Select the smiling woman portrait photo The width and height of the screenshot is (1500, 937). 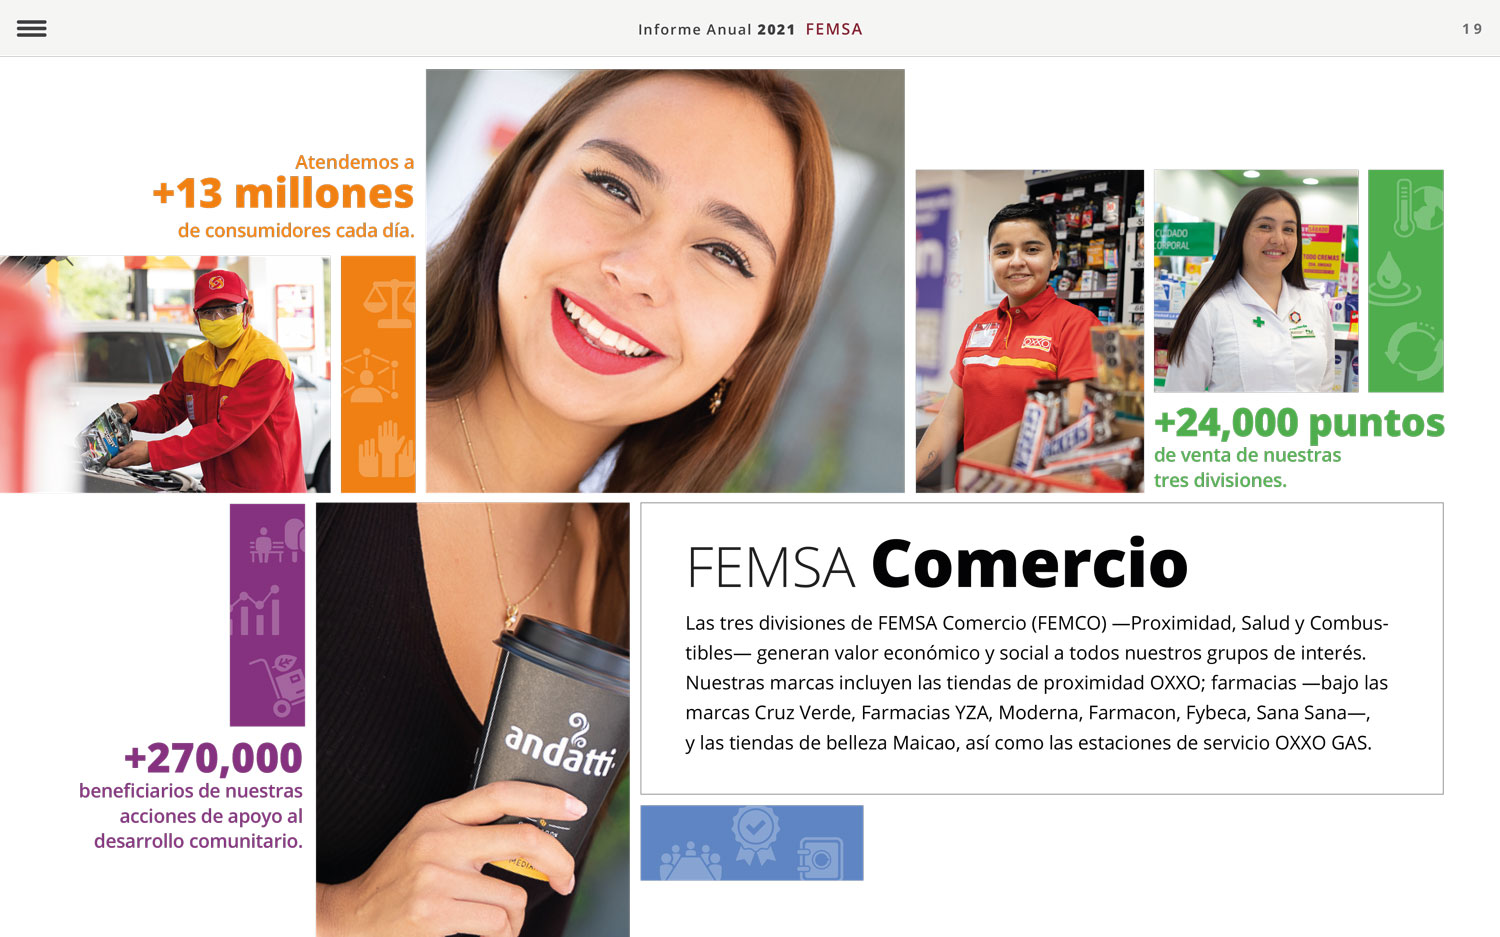tap(665, 281)
